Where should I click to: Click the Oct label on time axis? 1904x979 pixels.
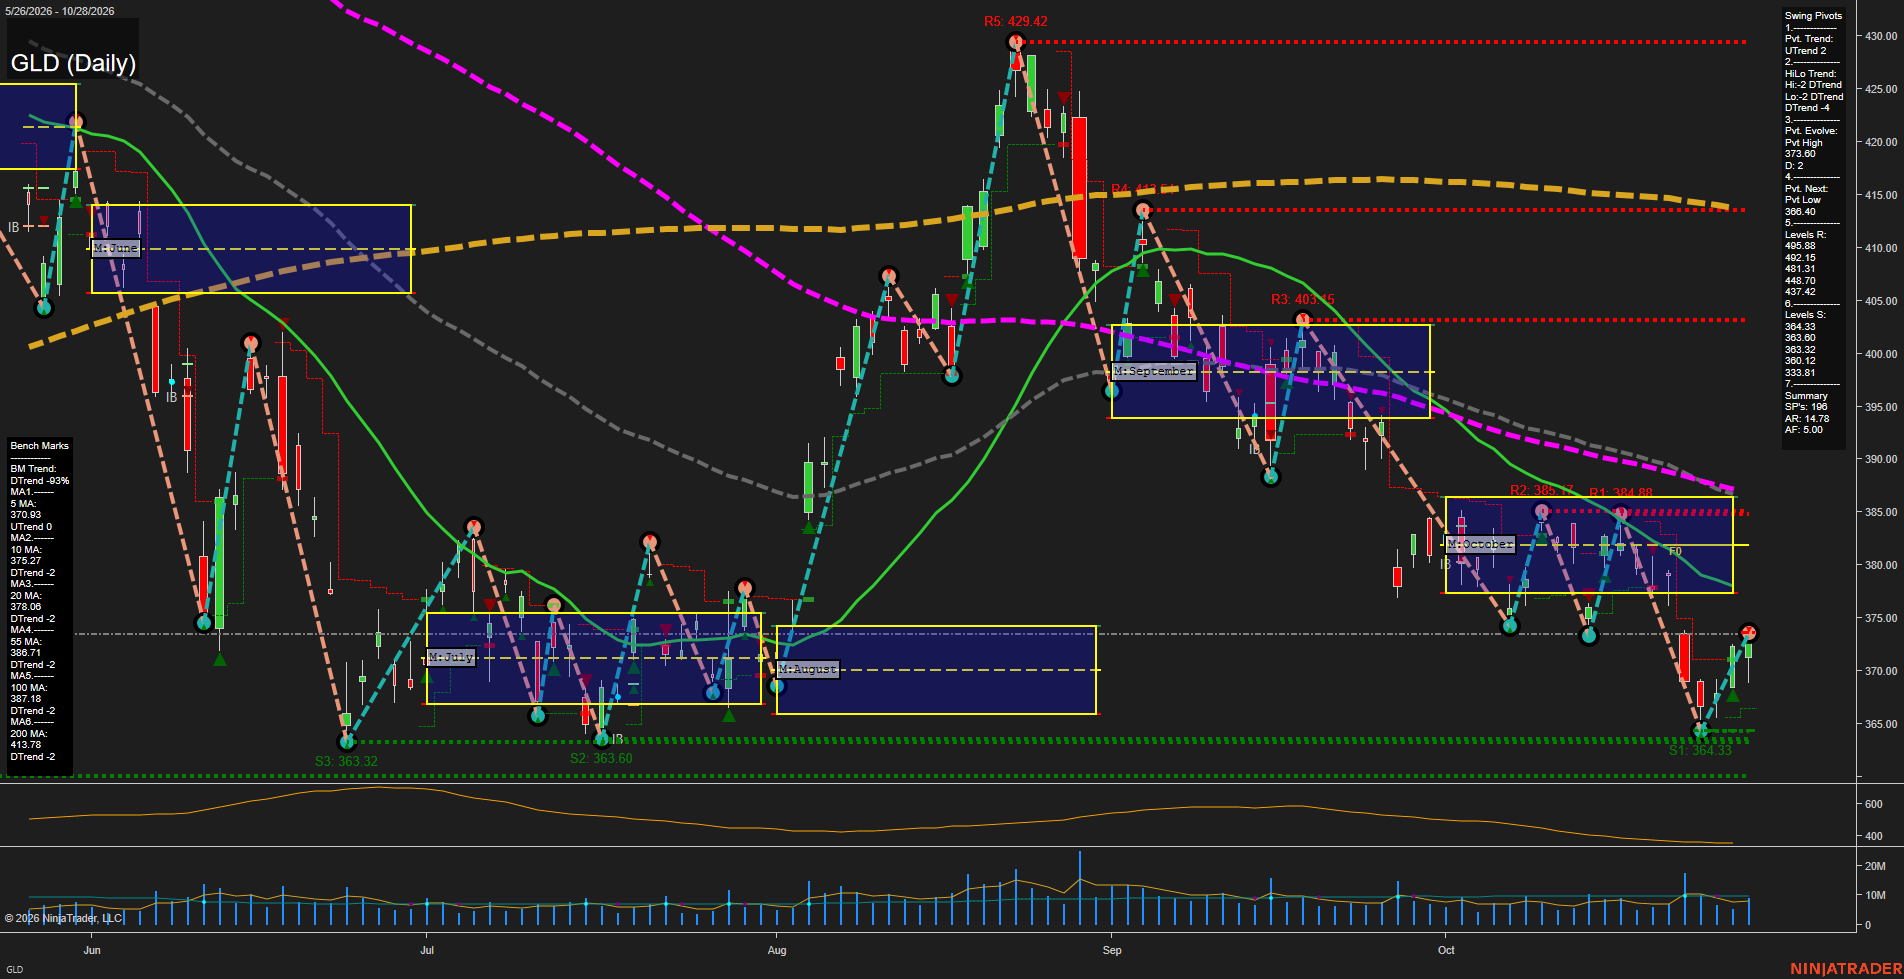coord(1446,950)
